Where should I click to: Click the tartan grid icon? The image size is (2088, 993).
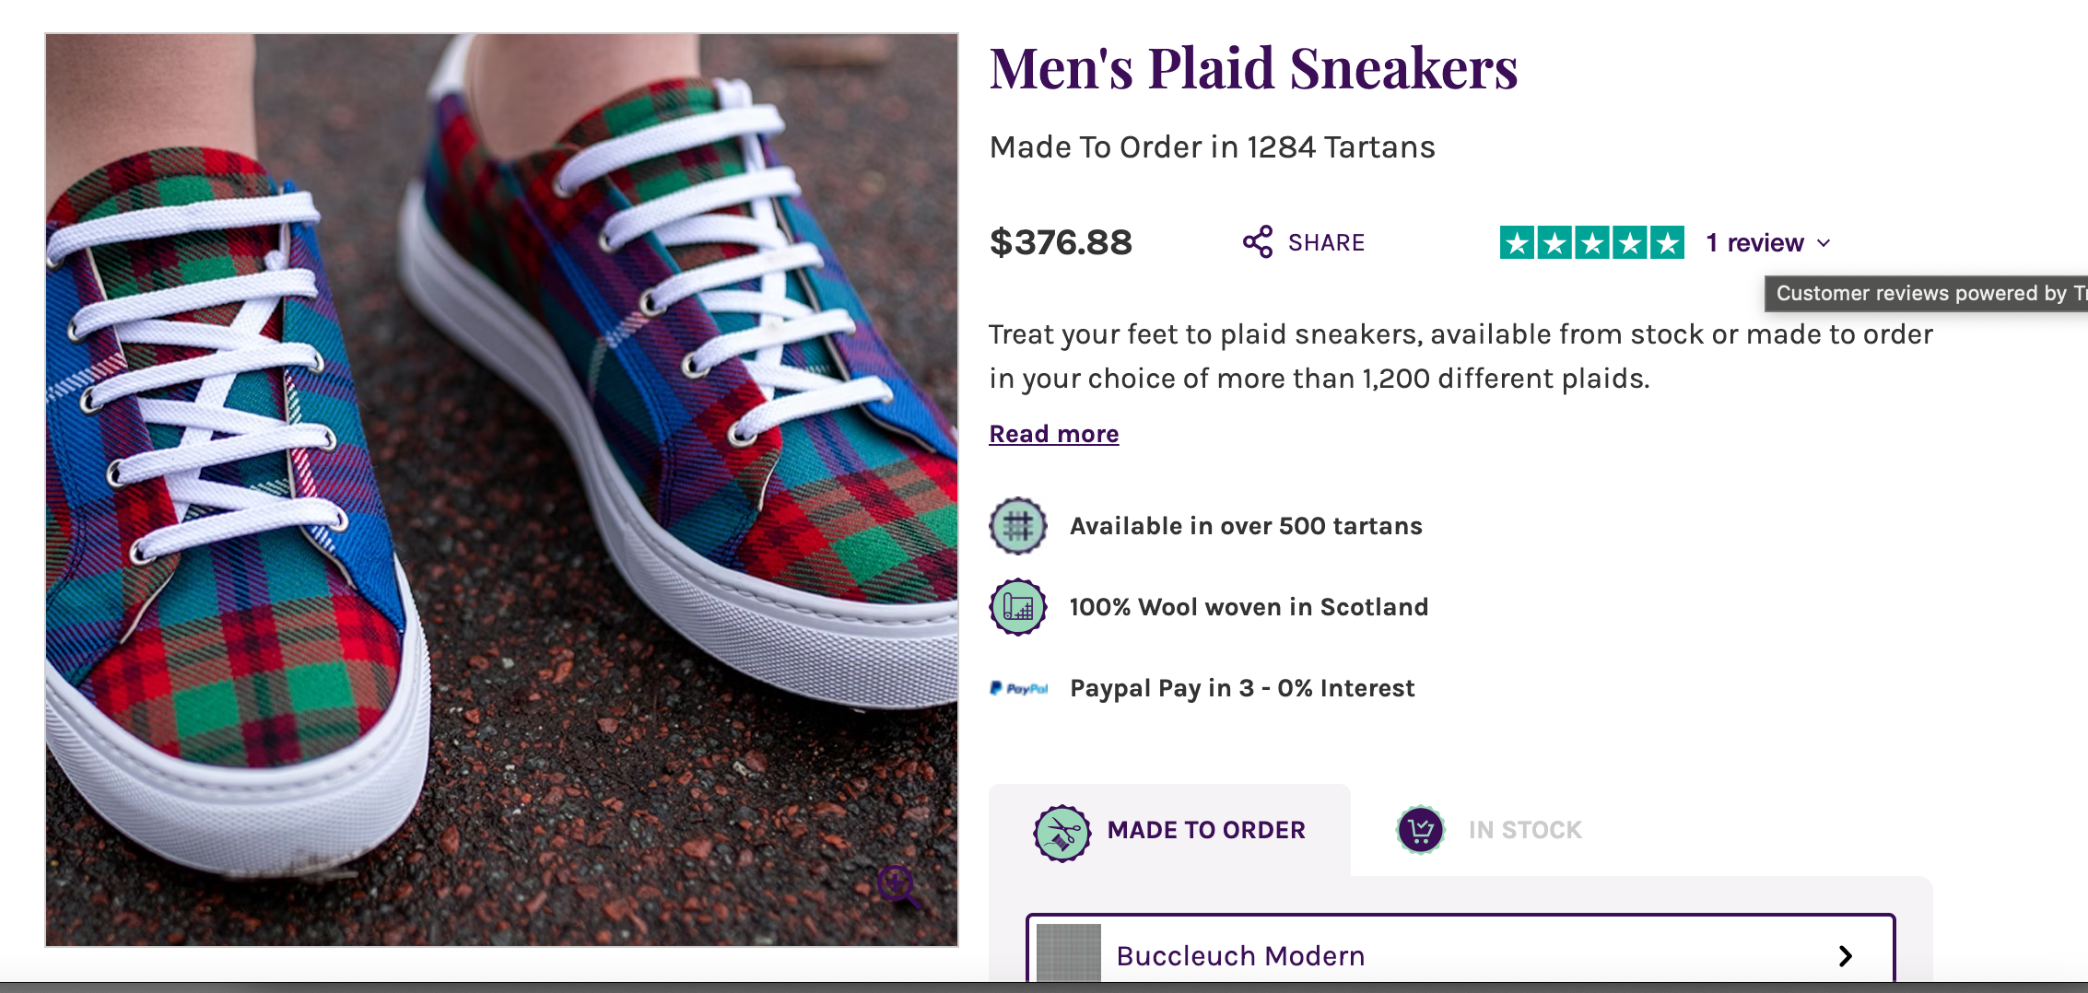1018,526
